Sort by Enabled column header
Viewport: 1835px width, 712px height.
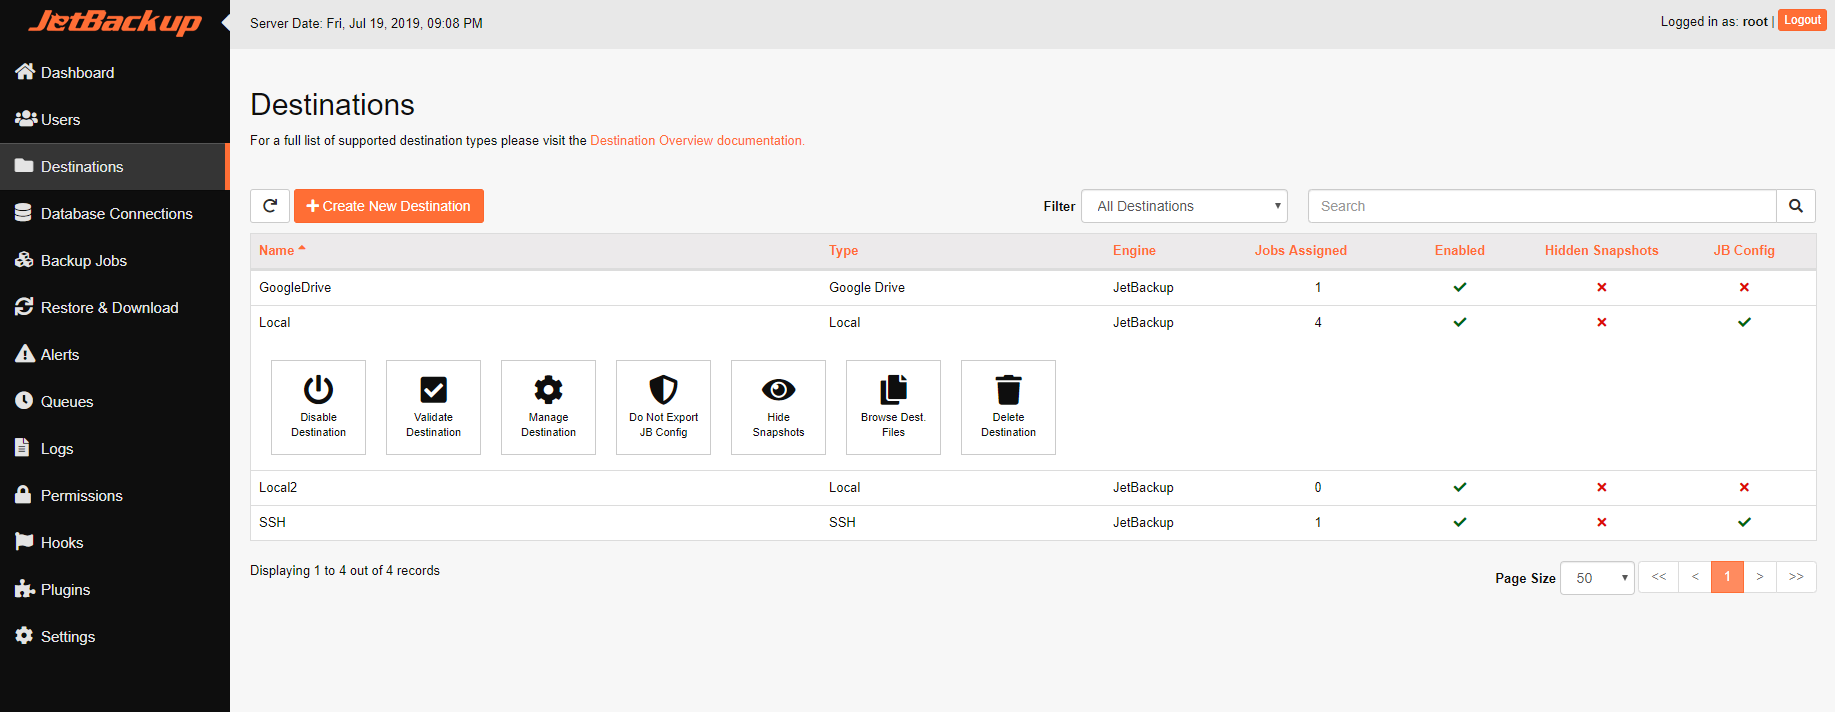(1460, 250)
